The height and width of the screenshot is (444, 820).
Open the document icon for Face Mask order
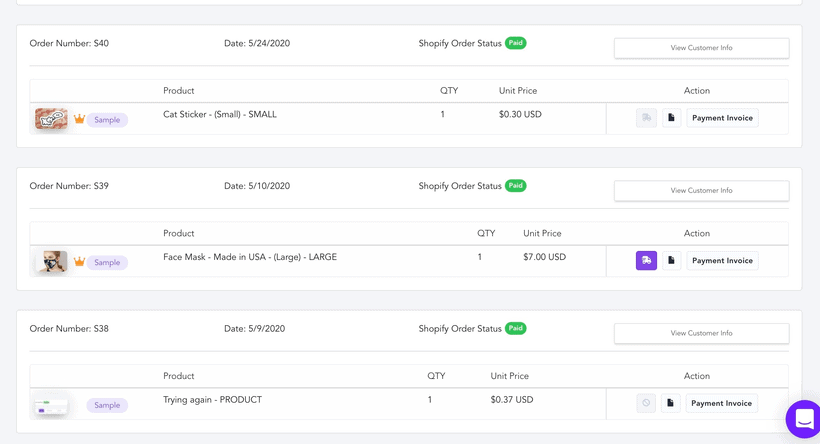point(671,260)
